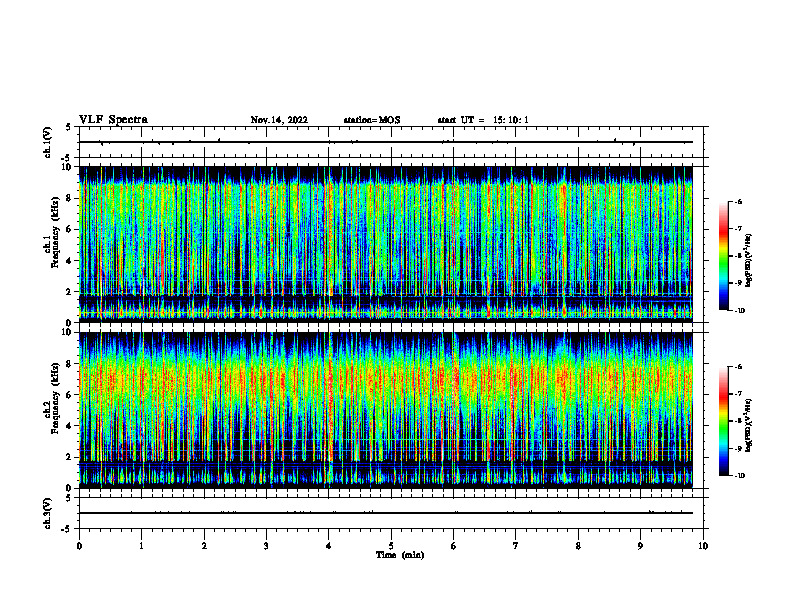This screenshot has width=792, height=612.
Task: Click the ch.1 voltage waveform trace
Action: coord(386,142)
